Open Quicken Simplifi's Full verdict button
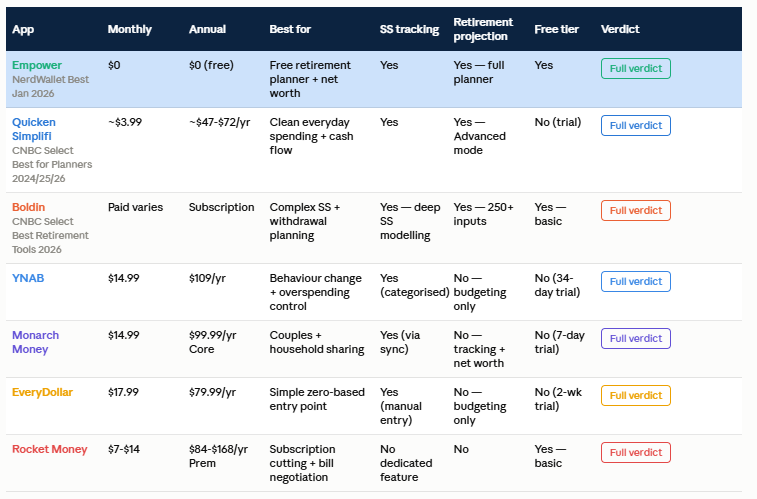 [635, 125]
